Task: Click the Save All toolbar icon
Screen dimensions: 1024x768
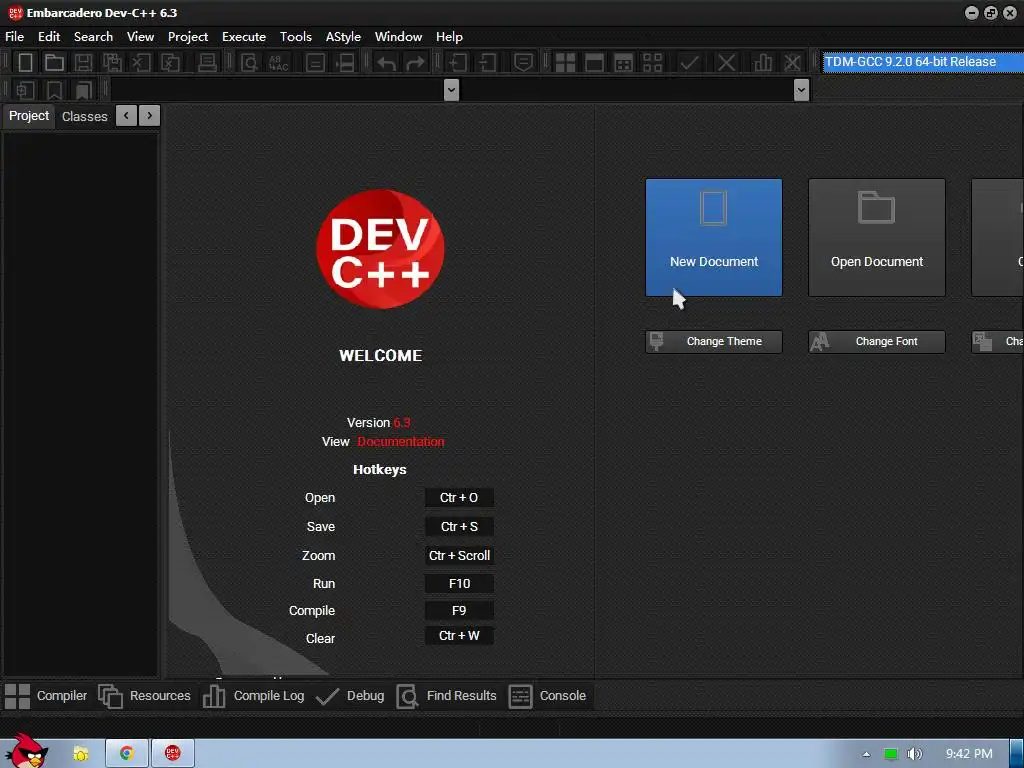Action: 112,63
